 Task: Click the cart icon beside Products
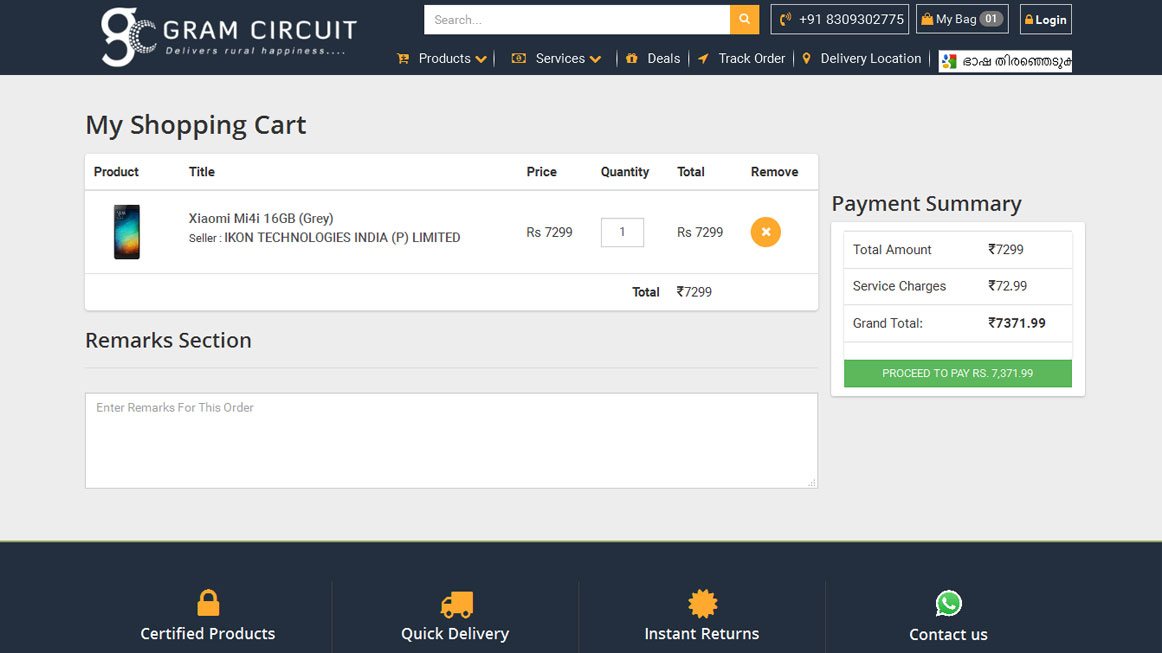tap(403, 59)
